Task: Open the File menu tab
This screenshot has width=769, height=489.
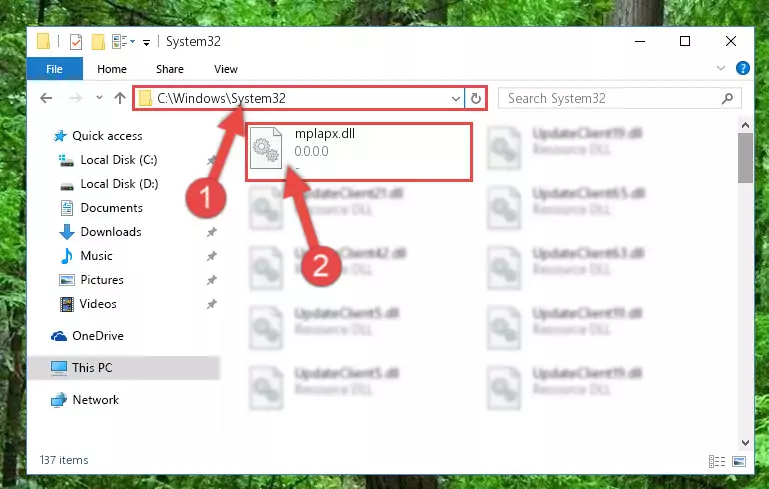Action: click(54, 69)
